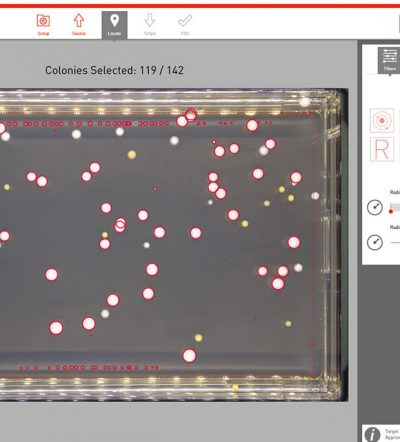Select the unselected colony at plate right edge
The image size is (400, 442).
click(315, 196)
